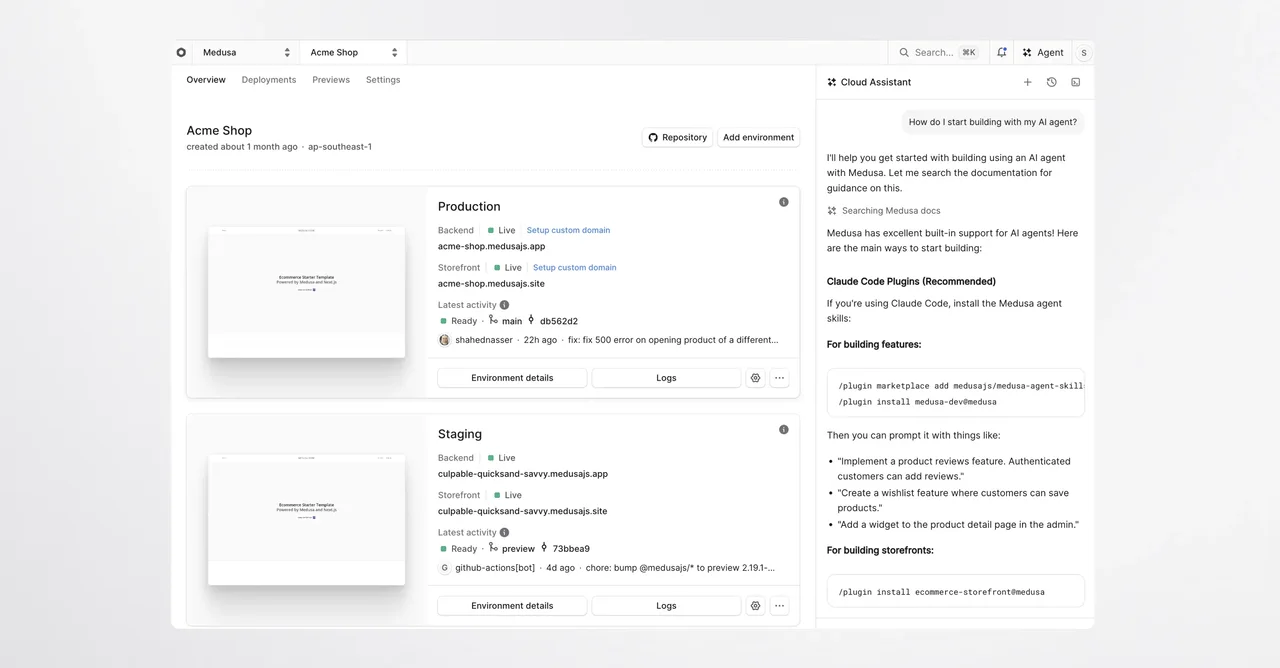The width and height of the screenshot is (1280, 668).
Task: Click the Searching Medusa docs step
Action: [884, 210]
